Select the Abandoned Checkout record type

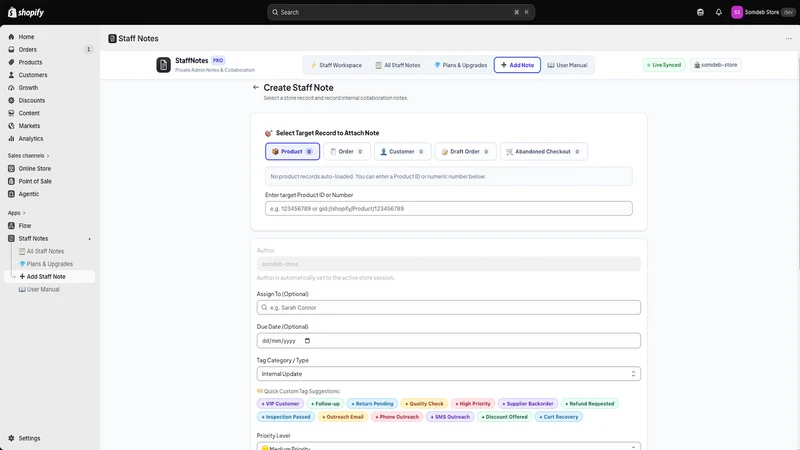click(543, 152)
